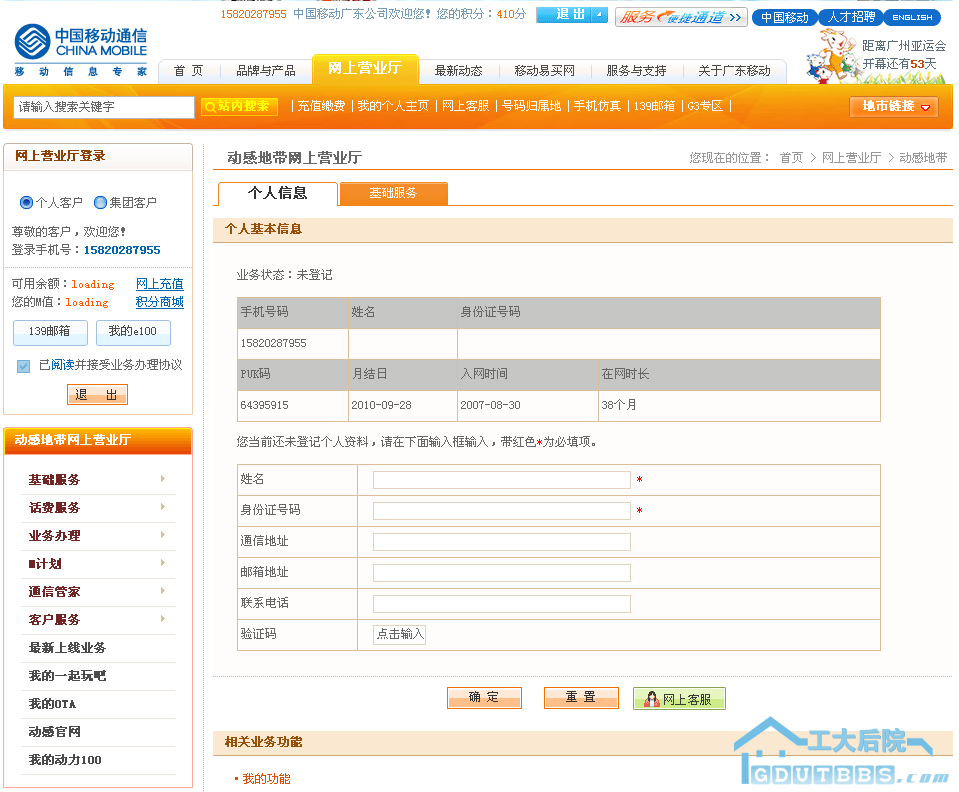
Task: Open the 品牌与产品 navigation tab
Action: 265,71
